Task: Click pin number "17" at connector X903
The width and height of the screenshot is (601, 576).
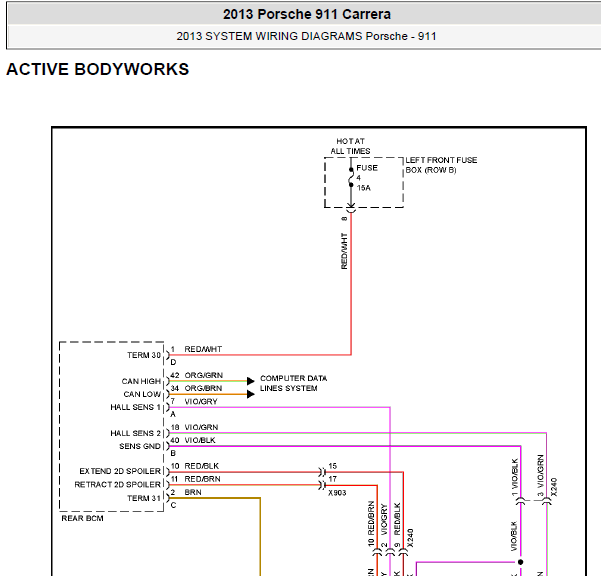Action: click(x=332, y=479)
